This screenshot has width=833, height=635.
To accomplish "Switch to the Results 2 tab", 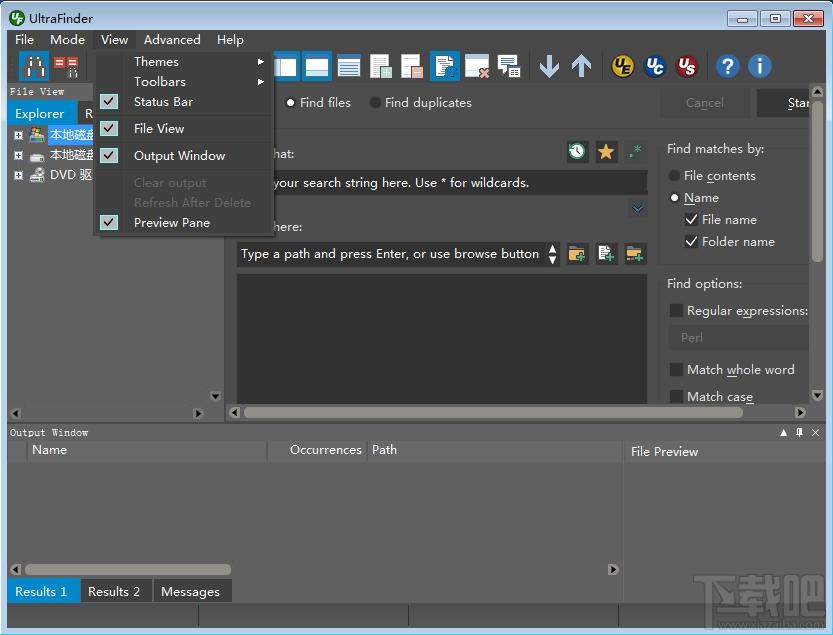I will click(x=114, y=591).
